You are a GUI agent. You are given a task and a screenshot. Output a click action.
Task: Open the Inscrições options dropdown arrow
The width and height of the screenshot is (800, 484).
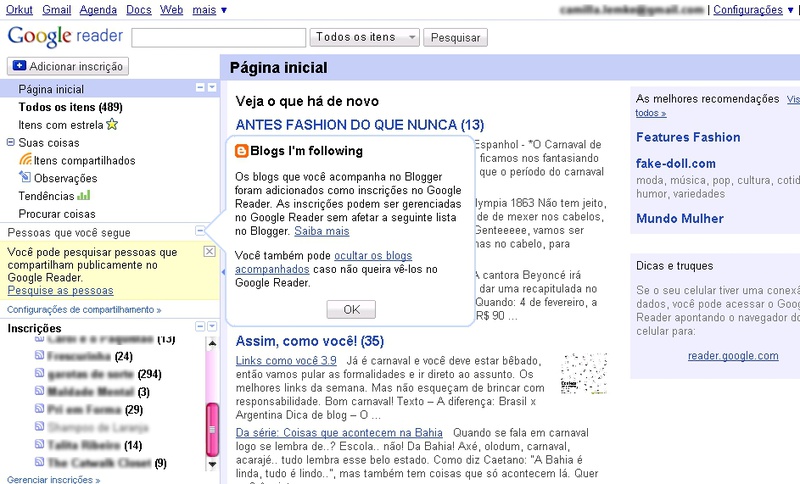tap(212, 326)
